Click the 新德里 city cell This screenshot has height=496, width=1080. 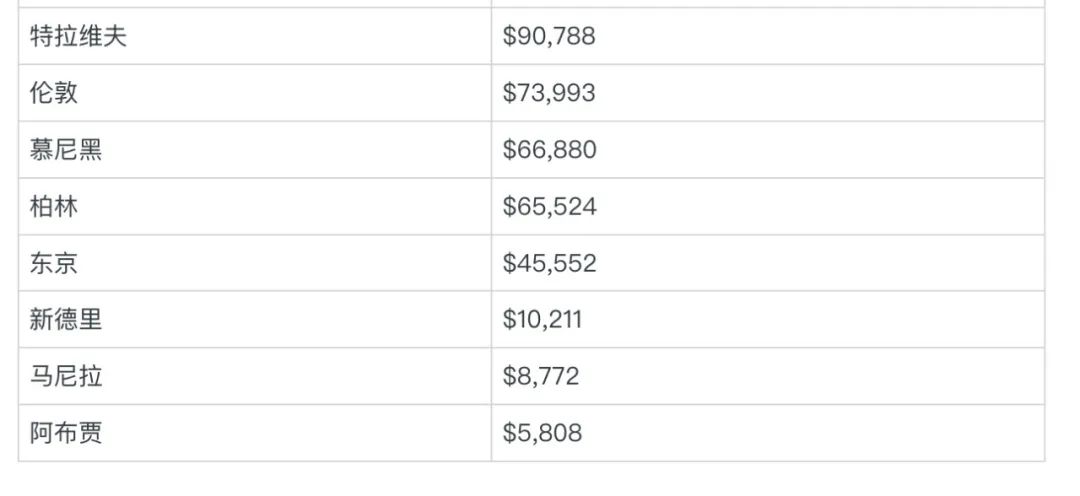(66, 320)
